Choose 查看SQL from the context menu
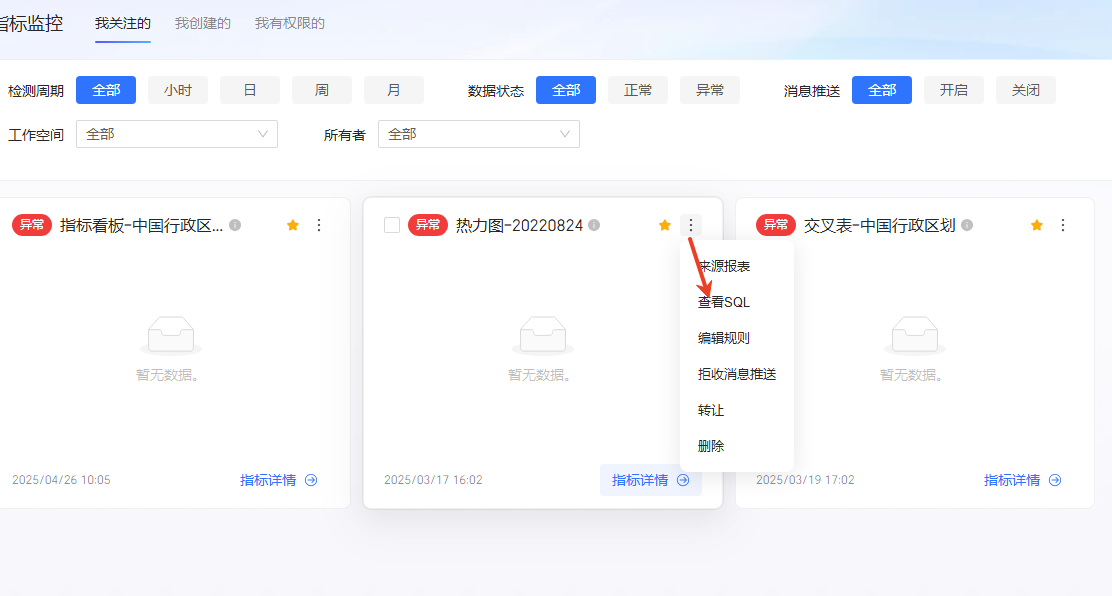 coord(724,302)
